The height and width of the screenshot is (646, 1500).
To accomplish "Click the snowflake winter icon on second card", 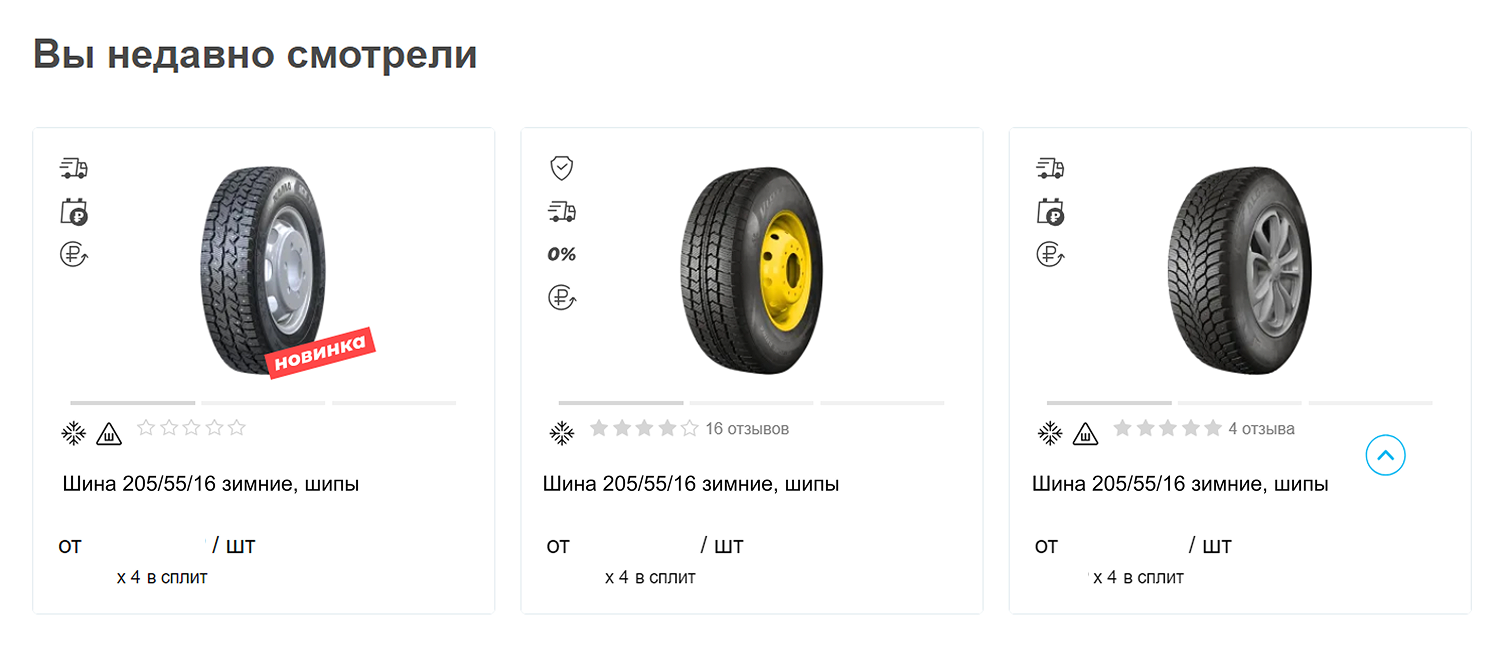I will [562, 433].
